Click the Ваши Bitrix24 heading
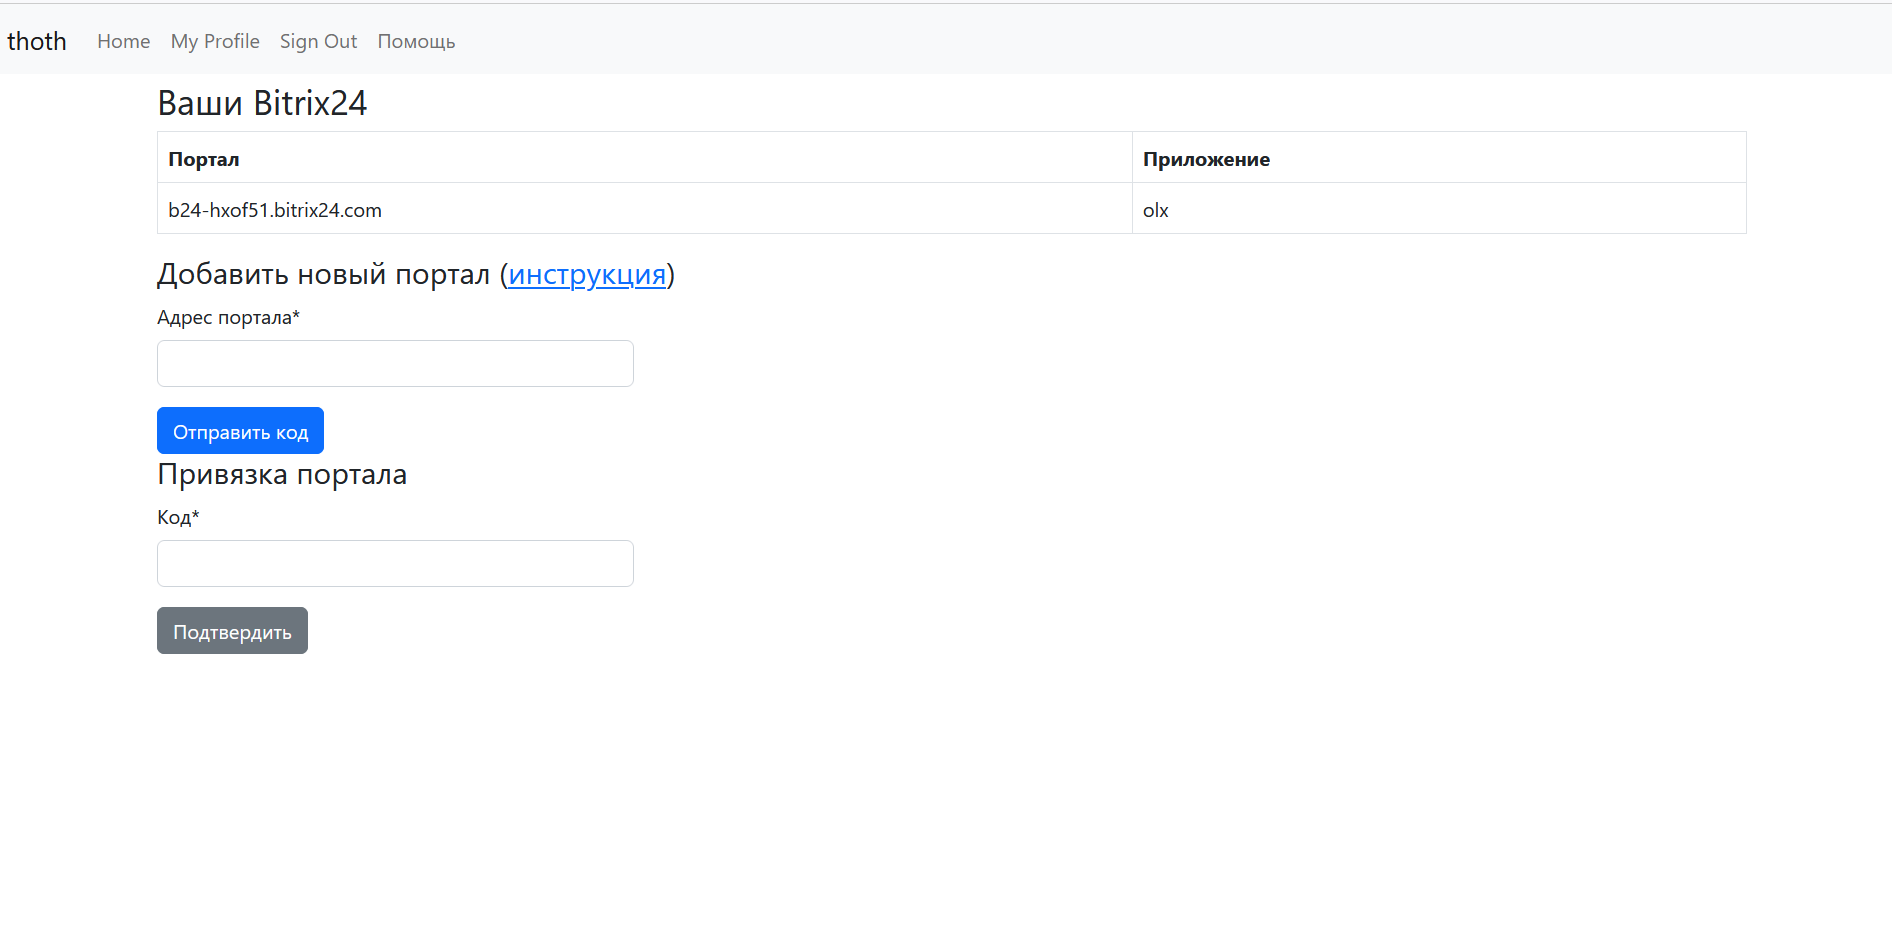This screenshot has width=1892, height=936. click(262, 103)
